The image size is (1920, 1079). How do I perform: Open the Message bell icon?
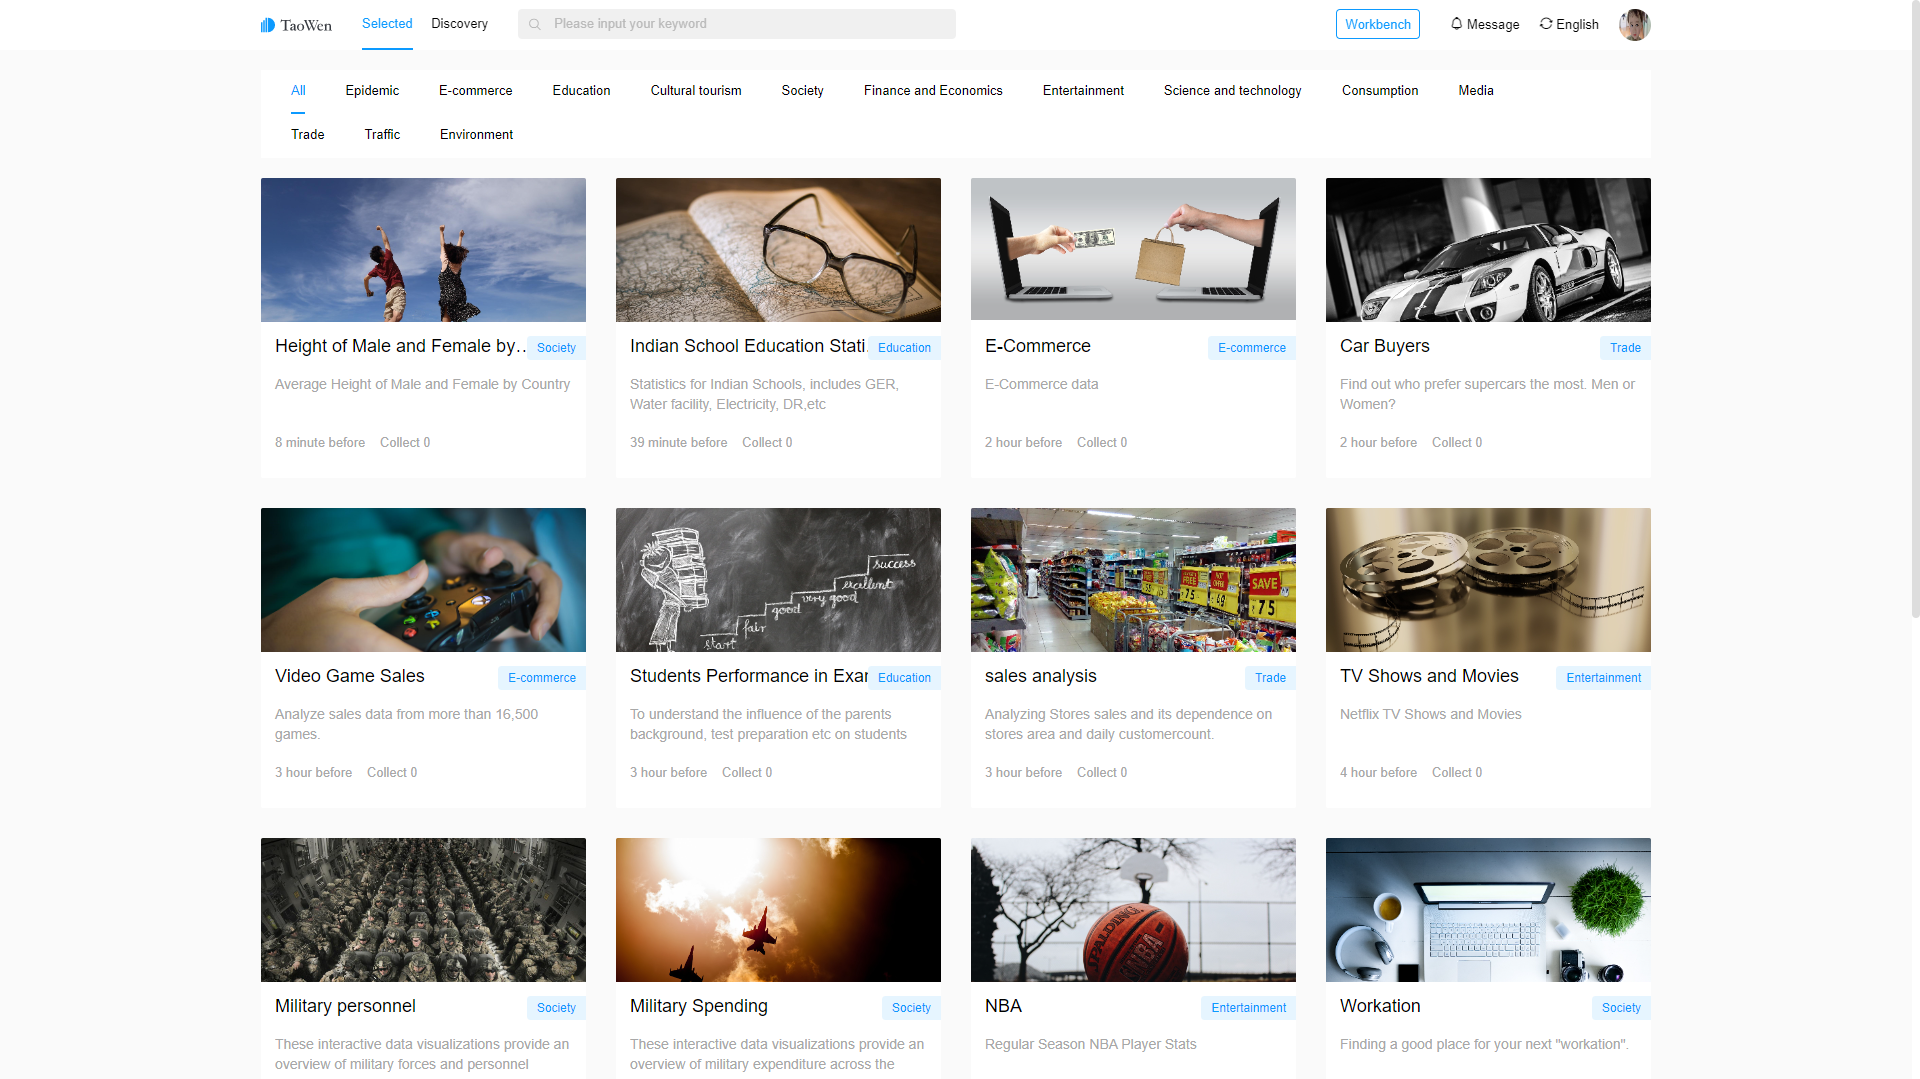coord(1456,23)
